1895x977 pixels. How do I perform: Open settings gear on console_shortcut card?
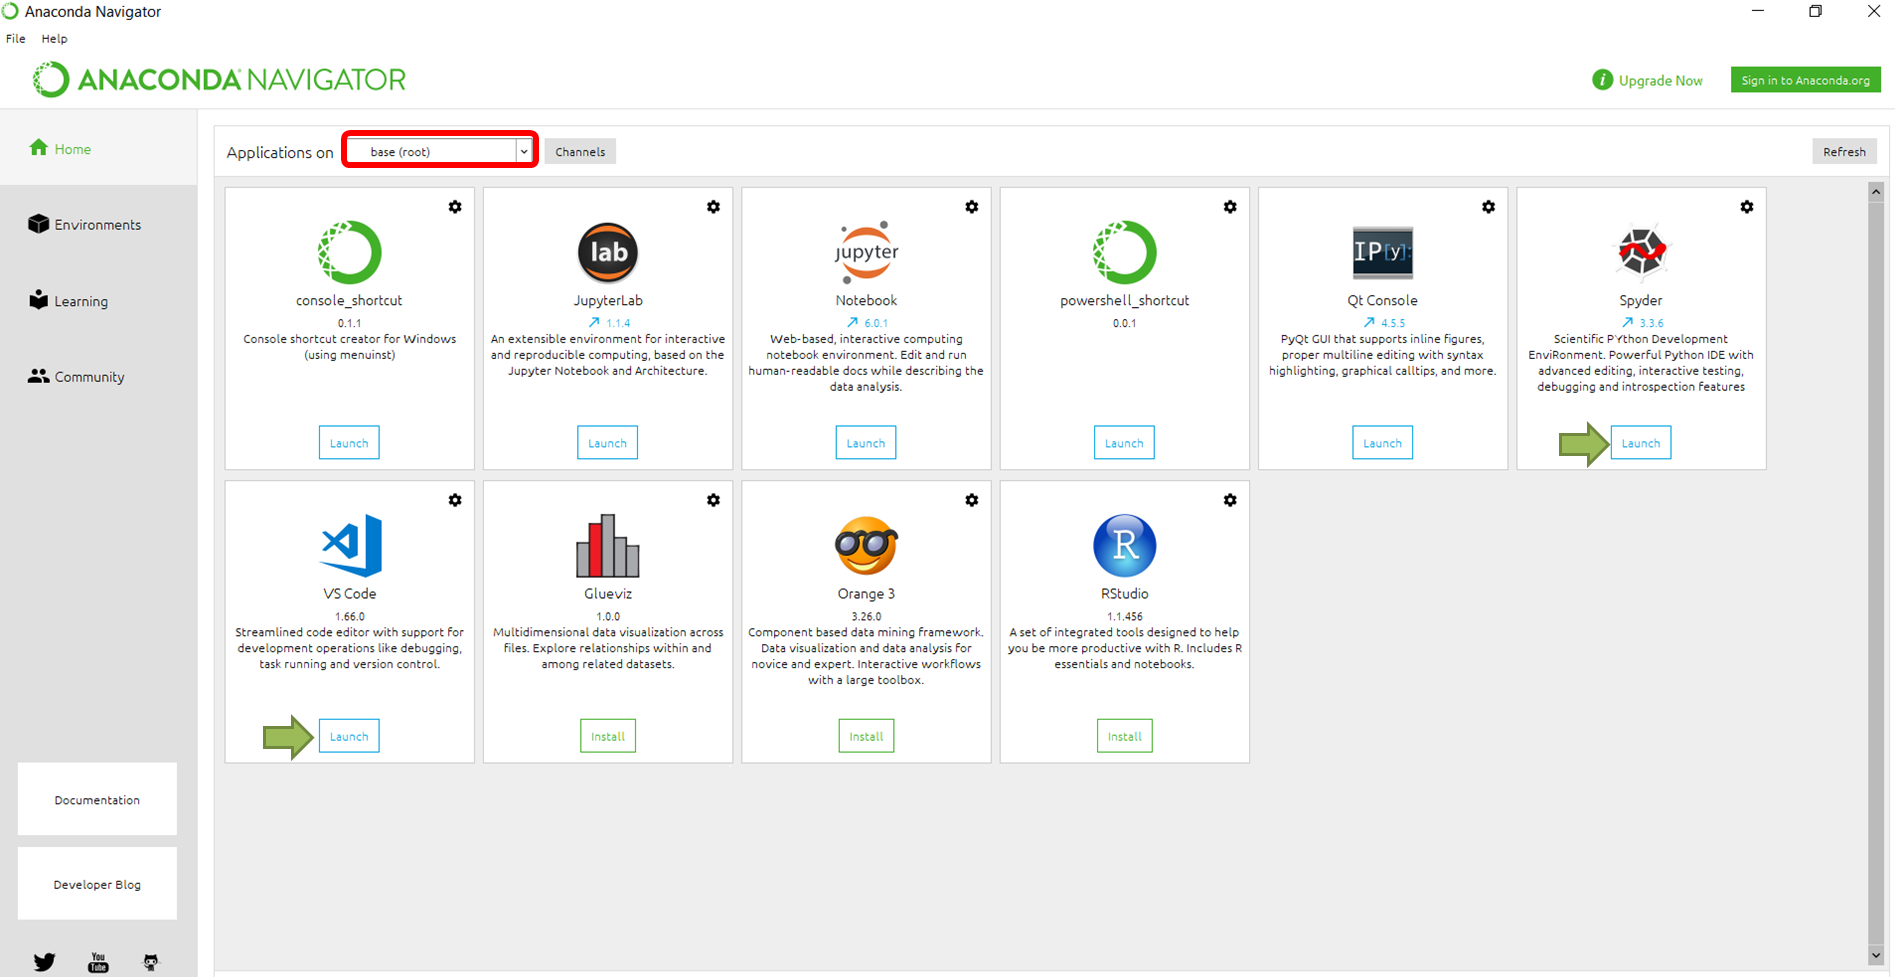[455, 207]
